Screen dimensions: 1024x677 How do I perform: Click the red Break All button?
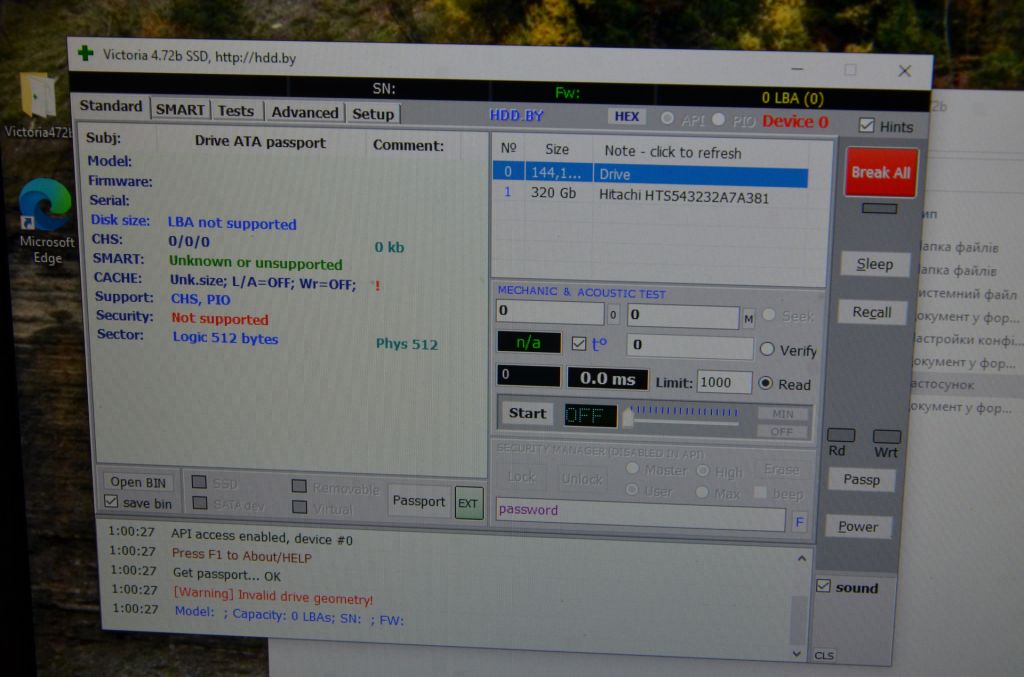point(880,172)
